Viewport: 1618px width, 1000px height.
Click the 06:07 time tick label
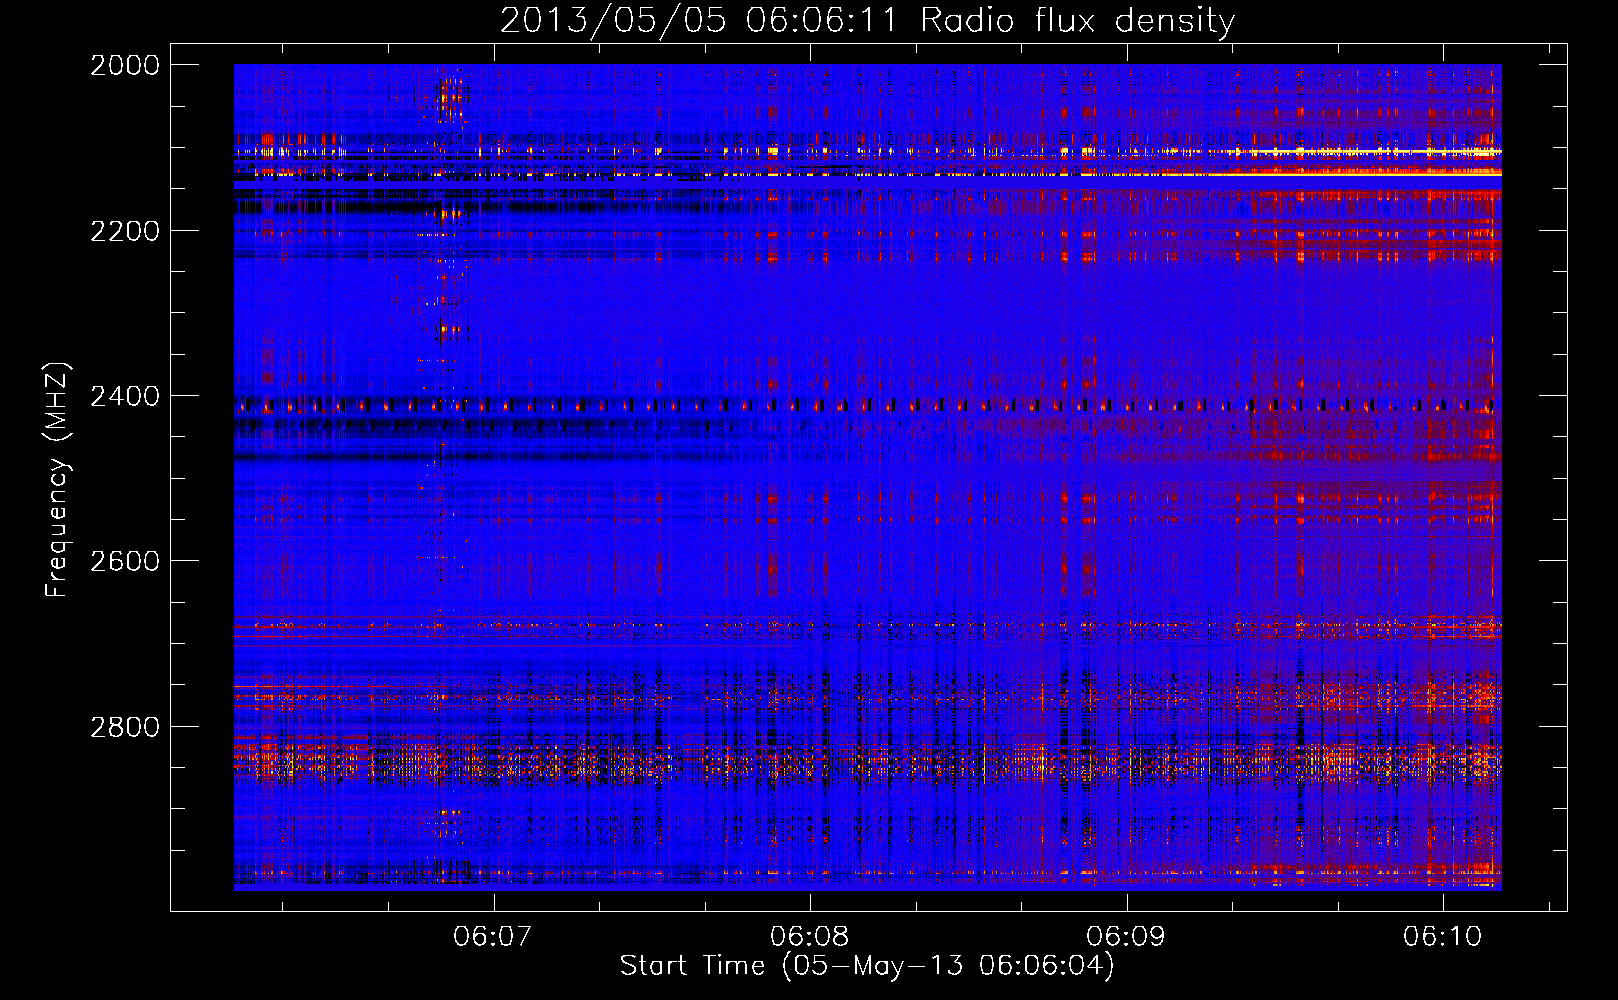pos(491,937)
